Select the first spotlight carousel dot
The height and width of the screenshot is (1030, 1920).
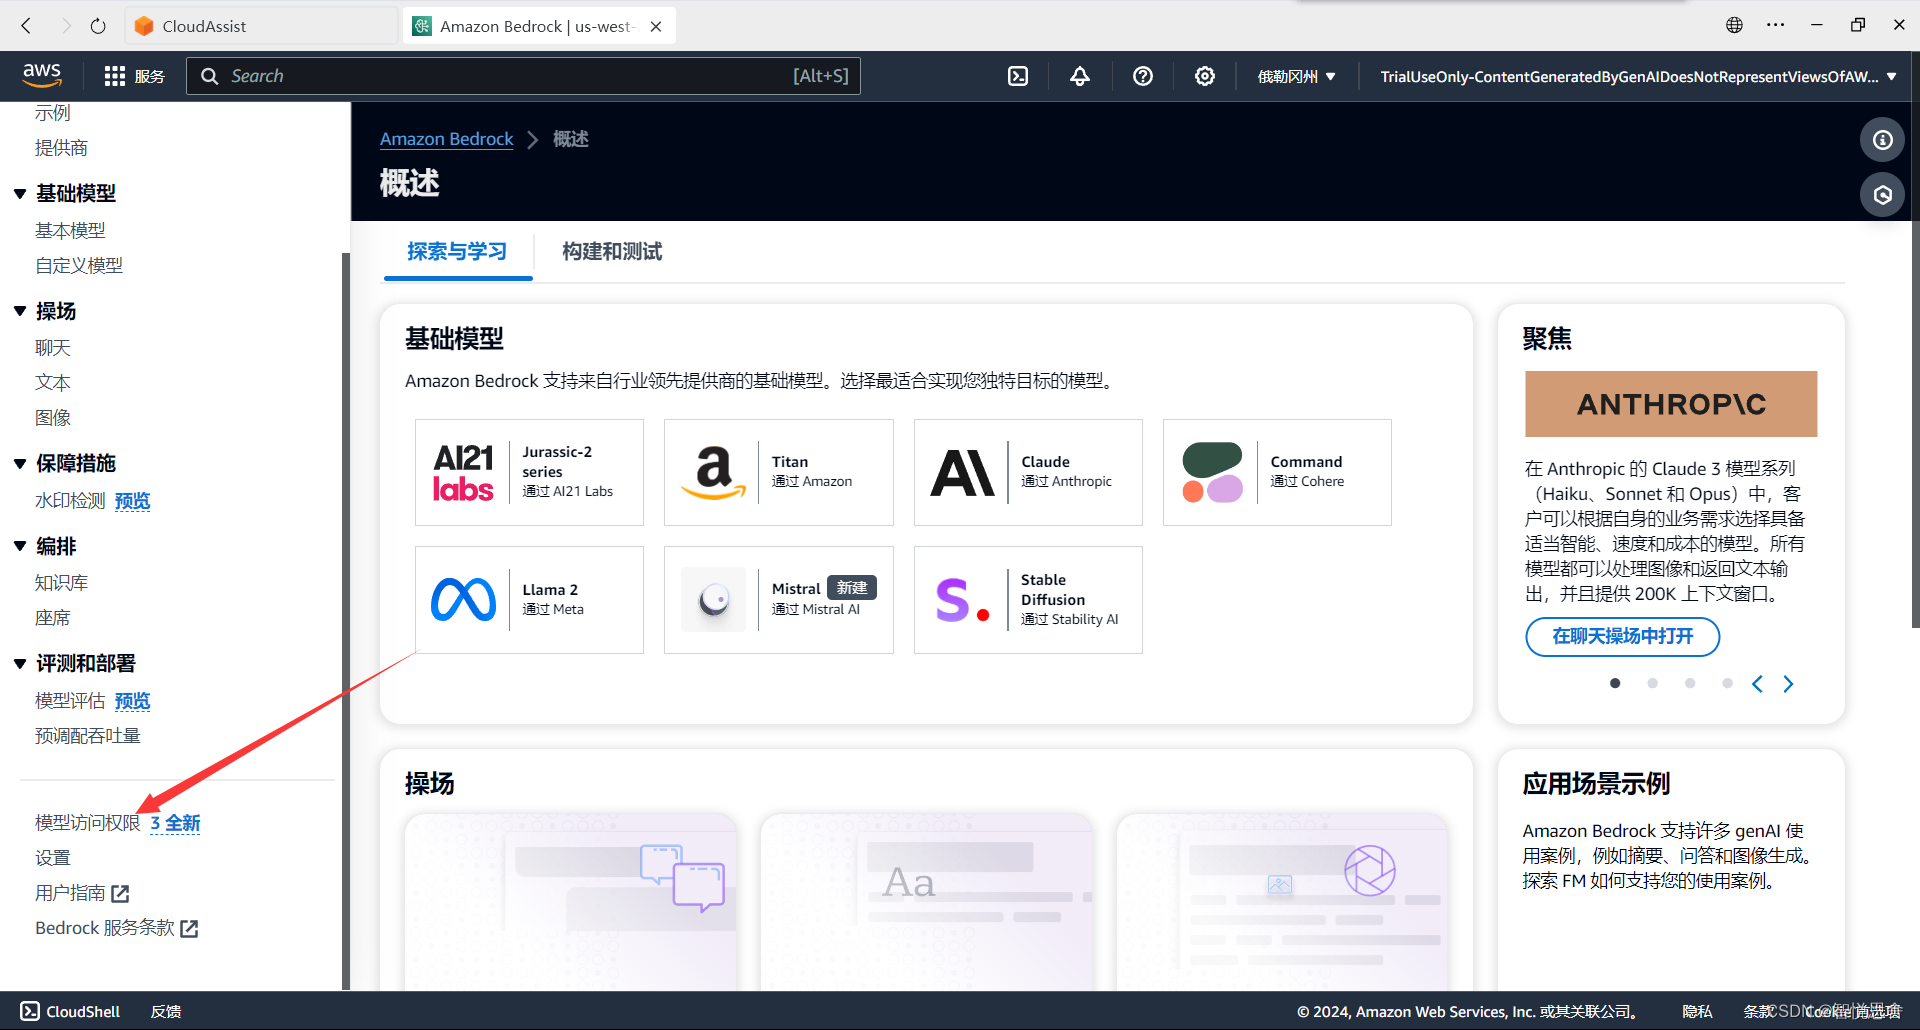click(x=1615, y=683)
